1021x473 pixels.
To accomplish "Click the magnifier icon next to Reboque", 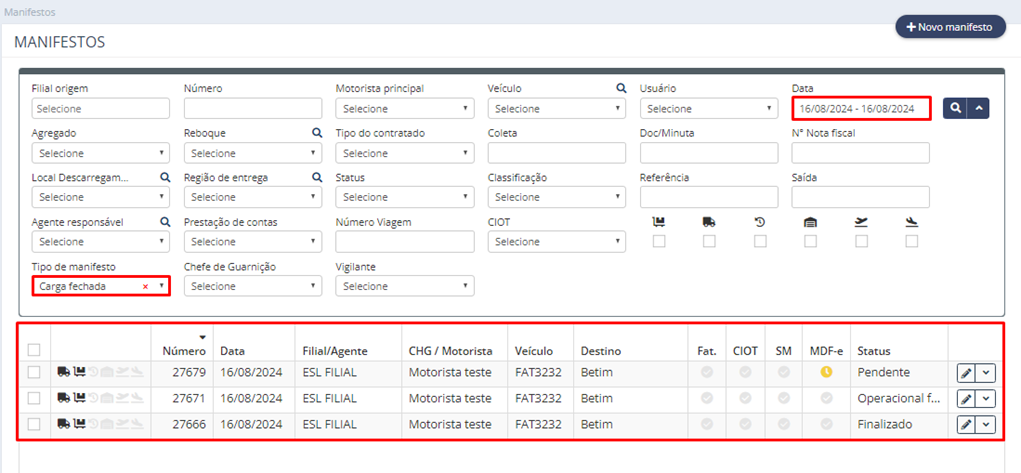I will [317, 133].
